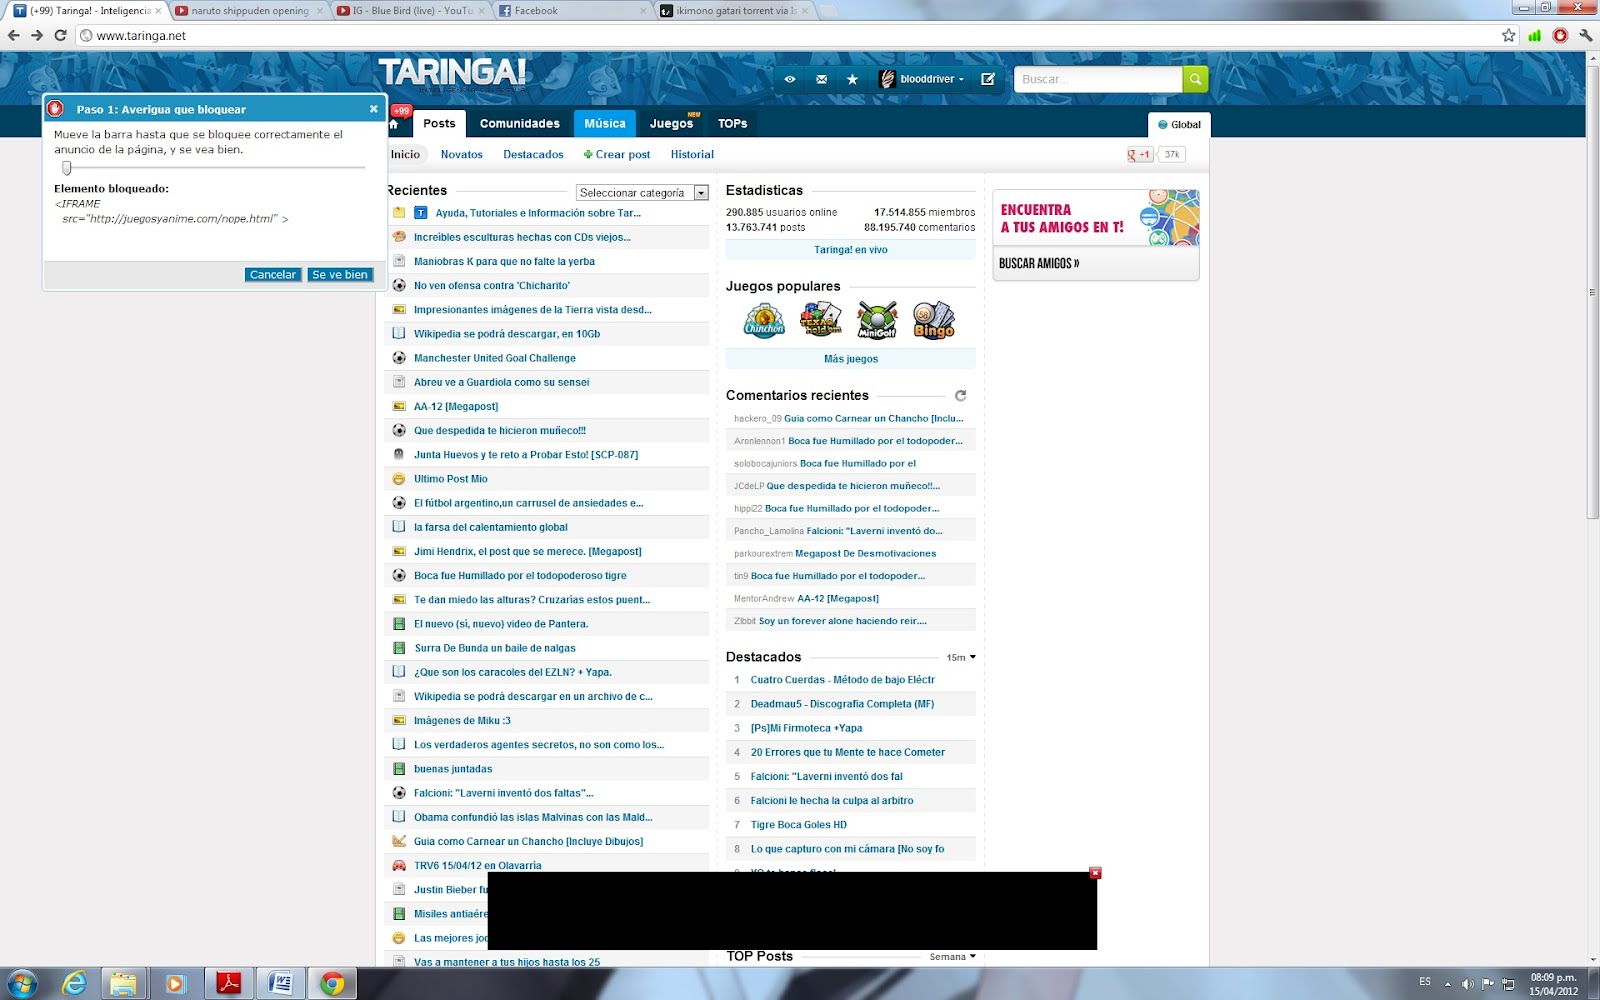
Task: Open the messages envelope icon
Action: coord(821,79)
